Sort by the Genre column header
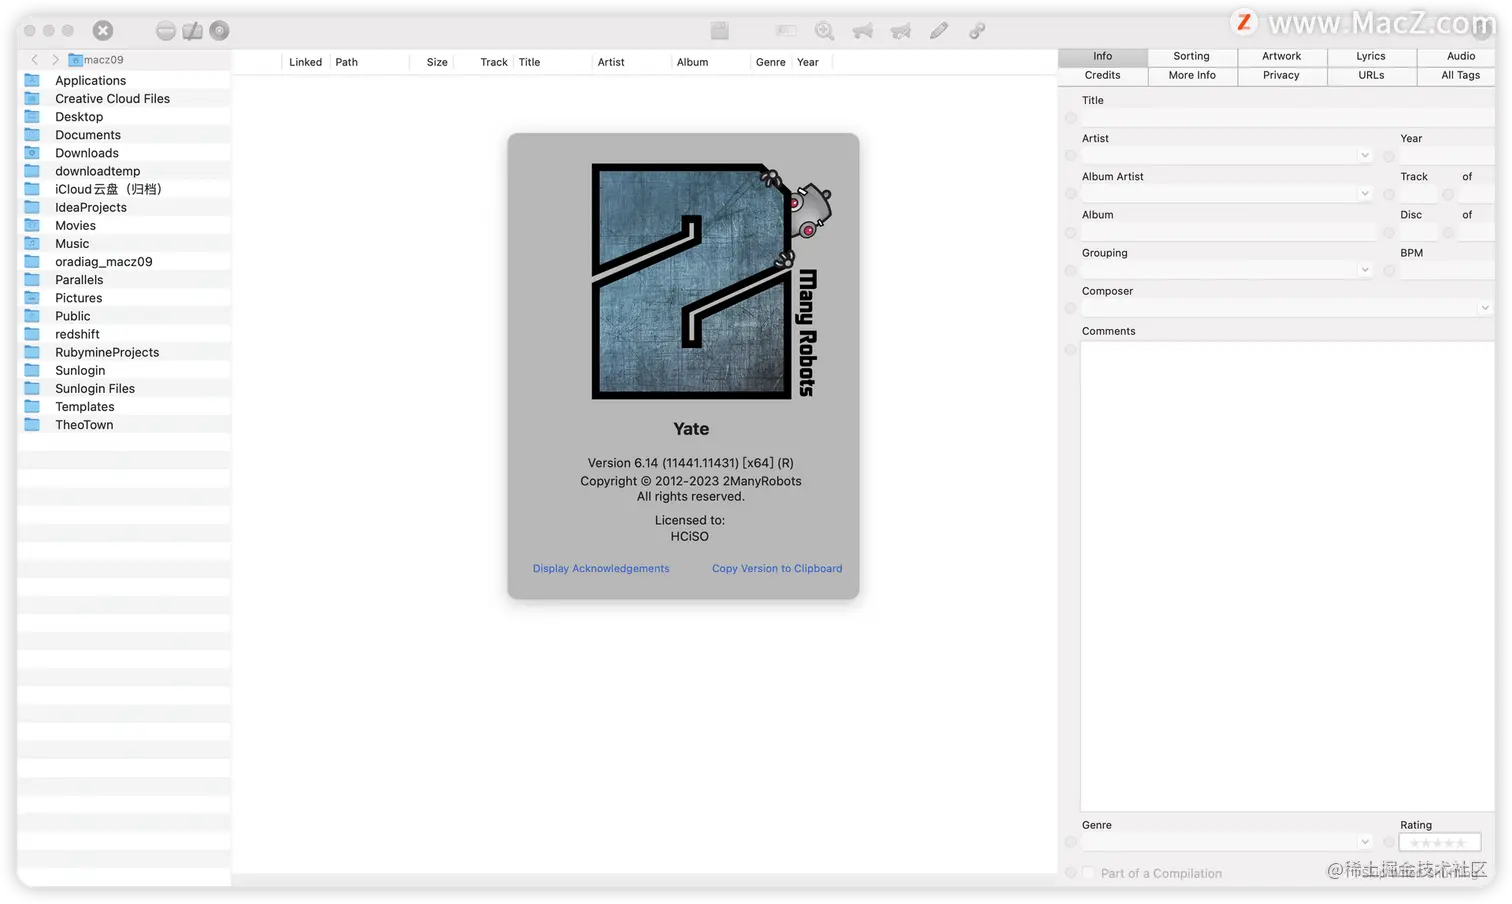Image resolution: width=1512 pixels, height=904 pixels. click(x=771, y=62)
